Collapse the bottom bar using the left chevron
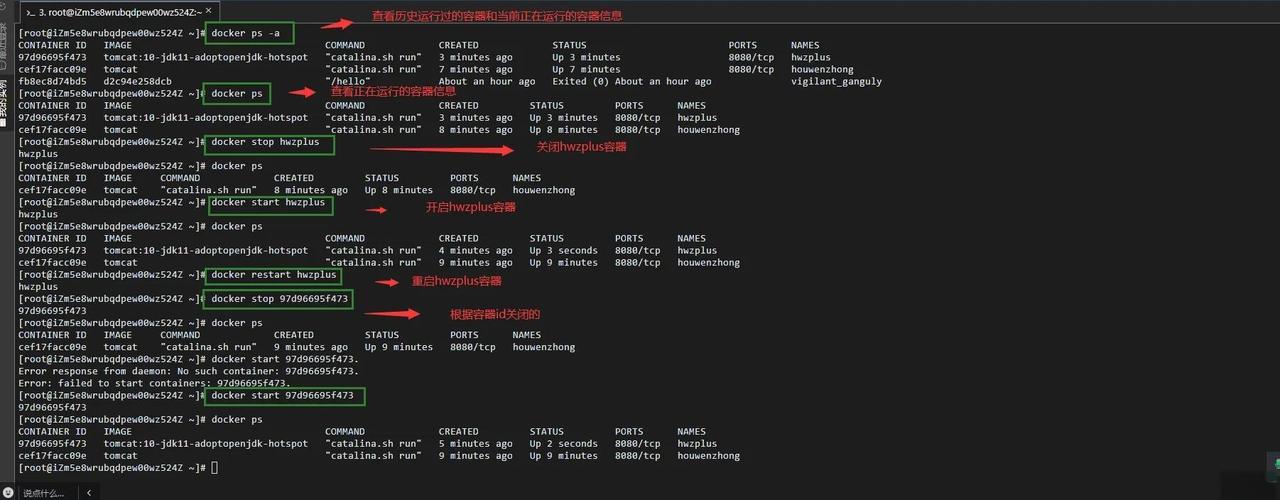 [x=89, y=492]
